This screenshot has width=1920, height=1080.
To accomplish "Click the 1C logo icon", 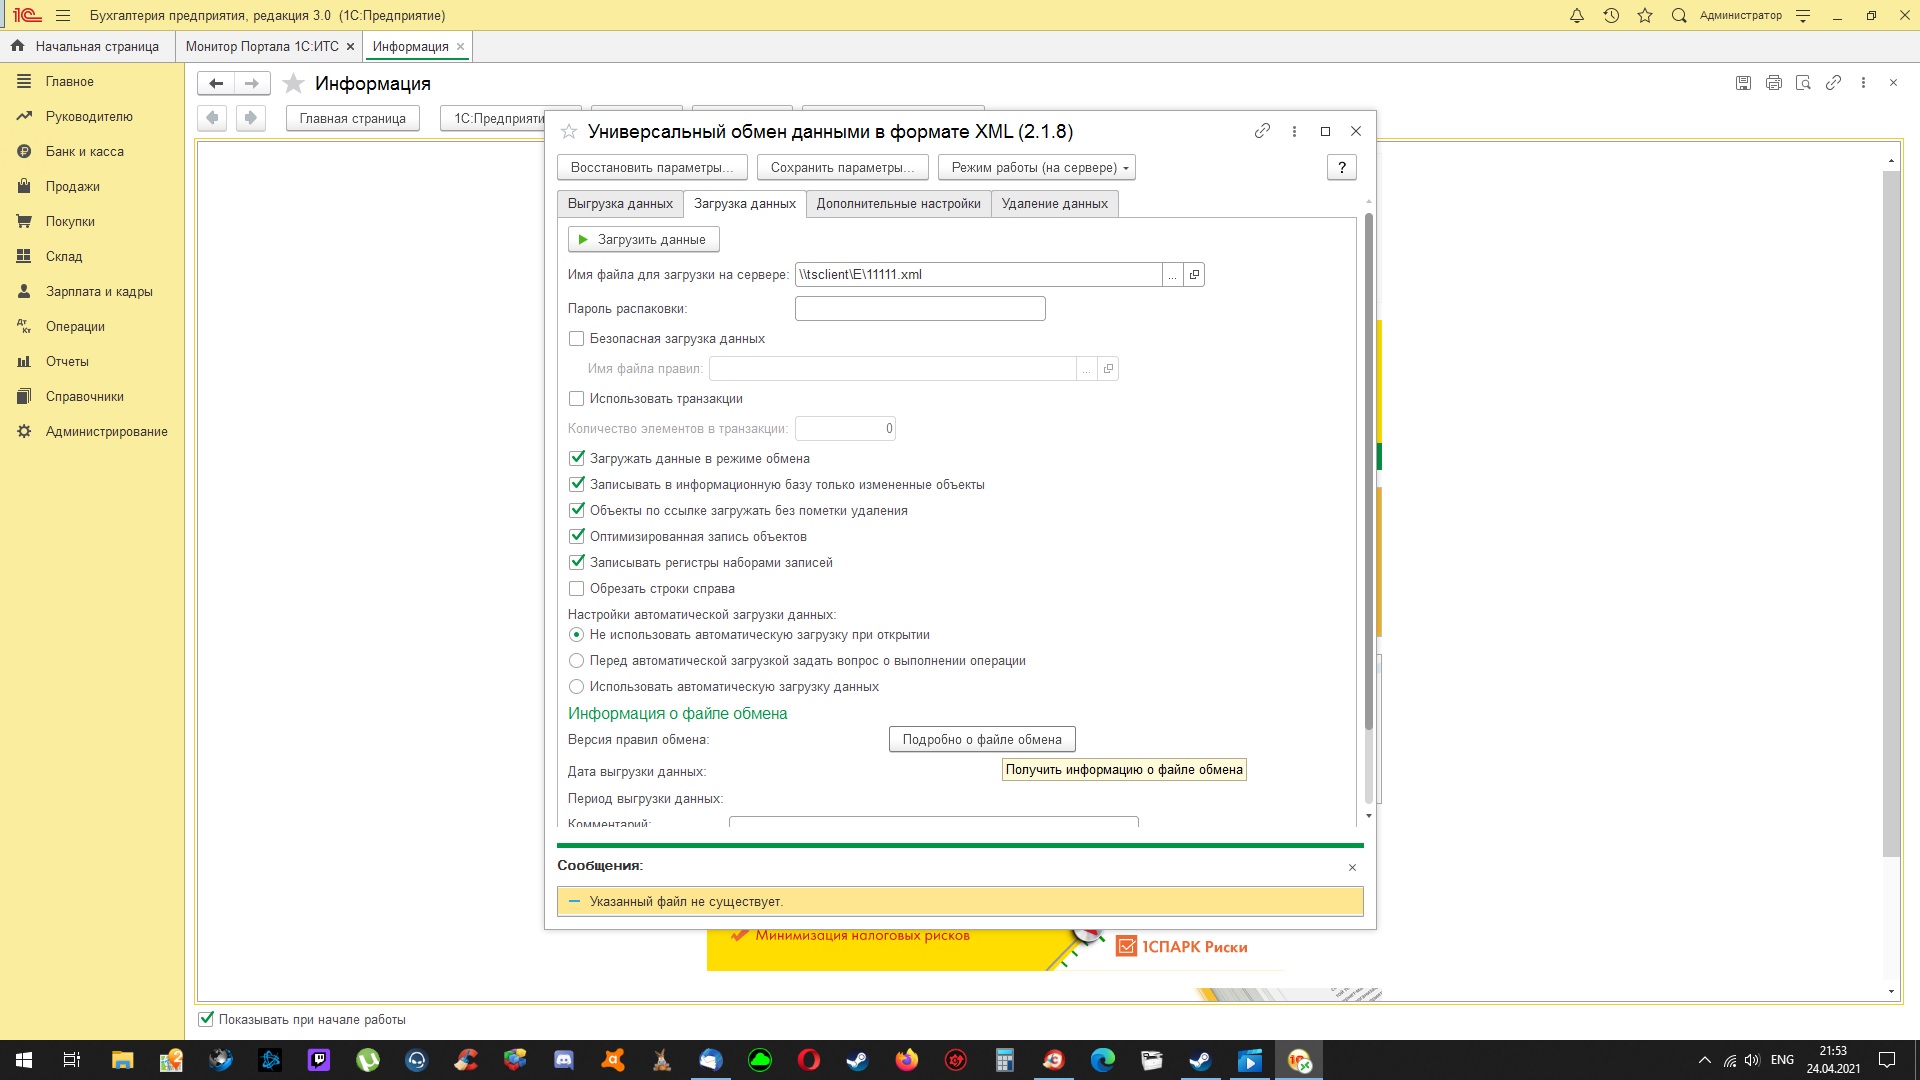I will pos(27,15).
